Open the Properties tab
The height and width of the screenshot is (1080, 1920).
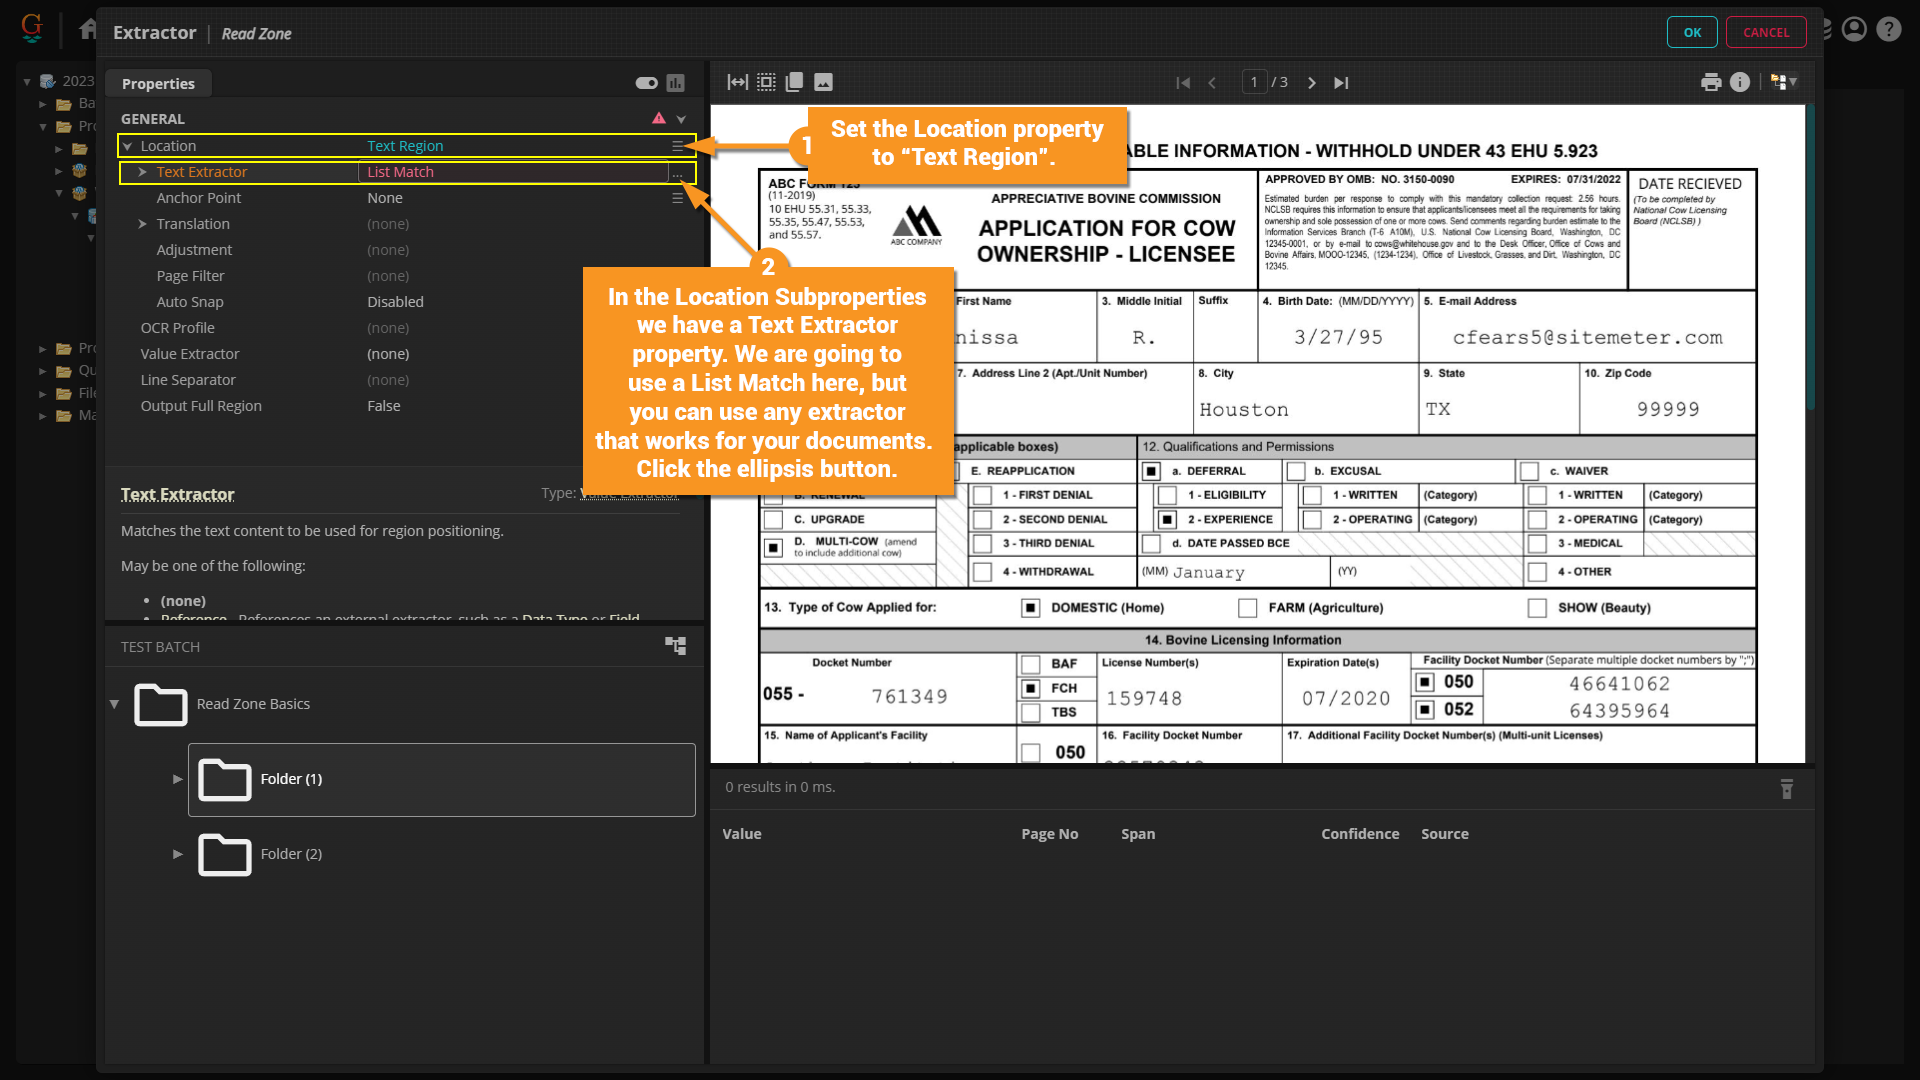[x=158, y=84]
